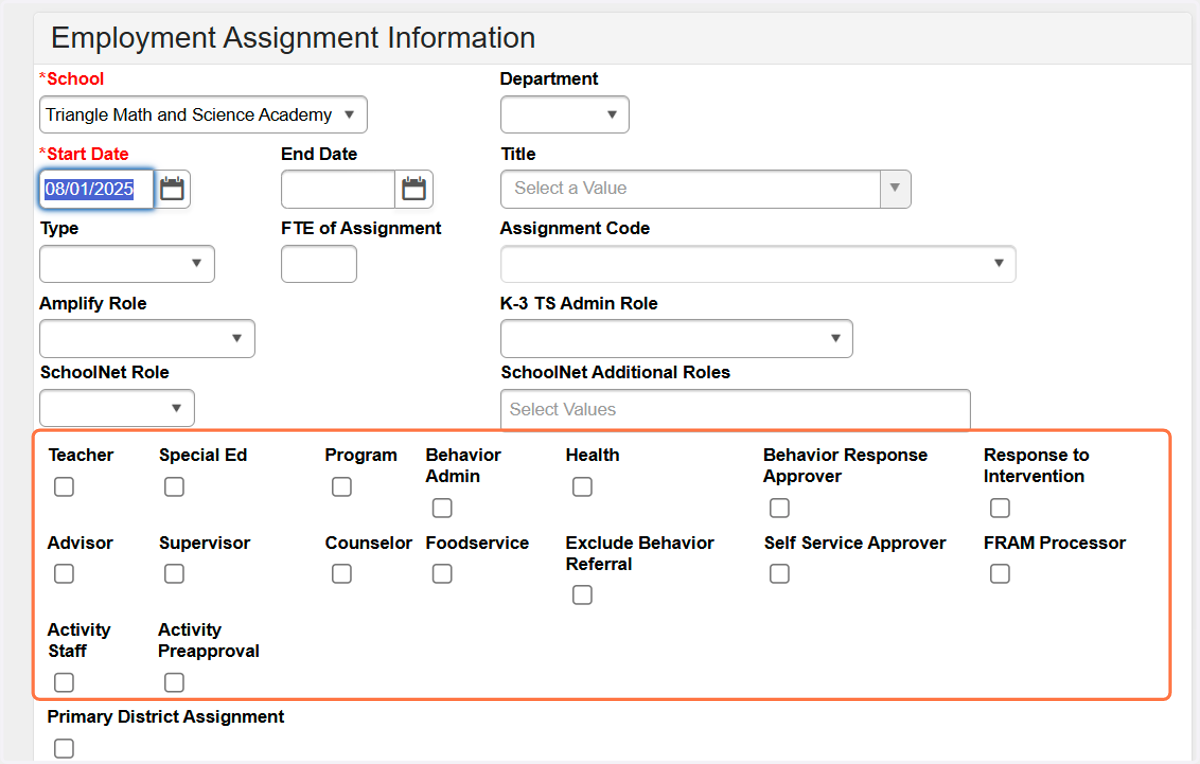Check the Activity Staff checkbox
The height and width of the screenshot is (764, 1200).
(x=64, y=682)
